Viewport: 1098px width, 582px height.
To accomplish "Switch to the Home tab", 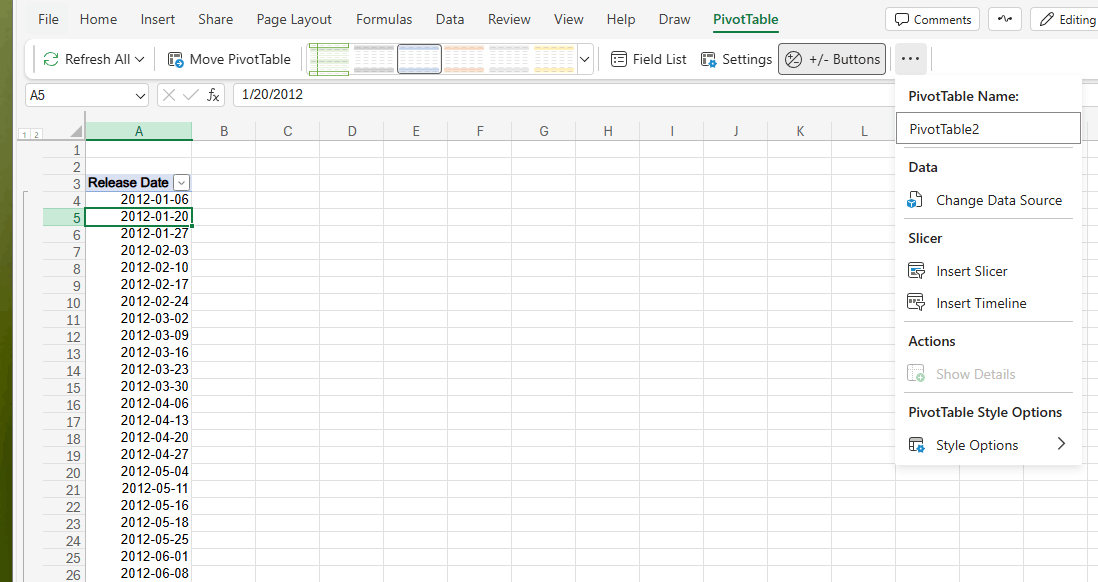I will click(98, 20).
